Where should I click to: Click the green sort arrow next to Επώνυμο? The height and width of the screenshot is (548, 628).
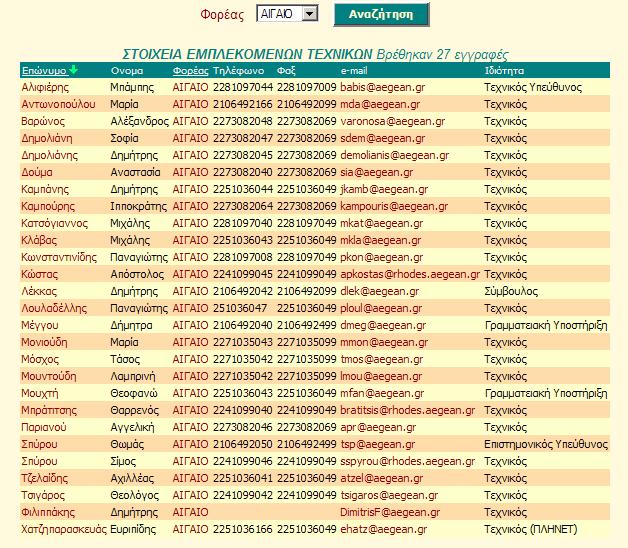pyautogui.click(x=73, y=70)
